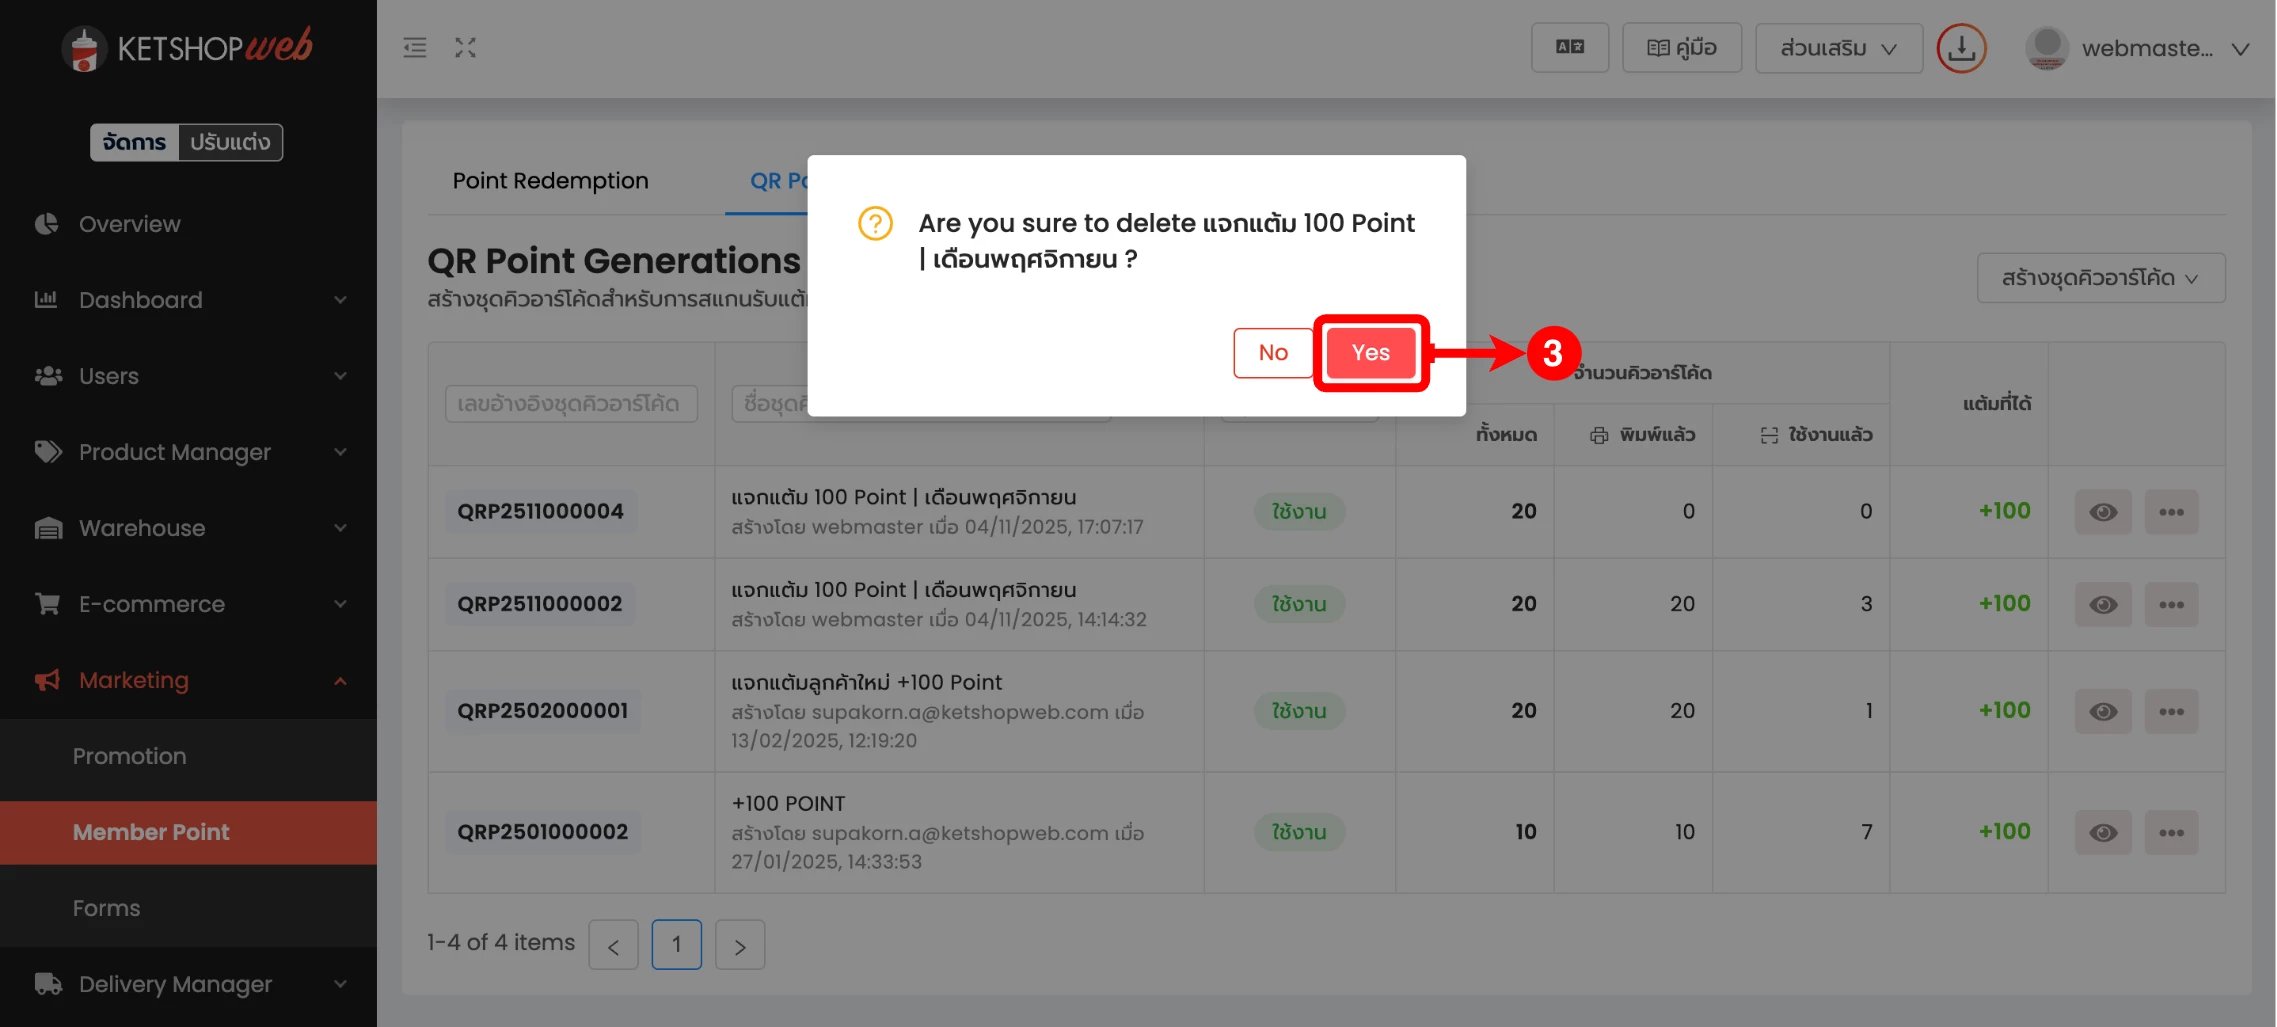Open more options for QRP2511000004

click(x=2171, y=512)
